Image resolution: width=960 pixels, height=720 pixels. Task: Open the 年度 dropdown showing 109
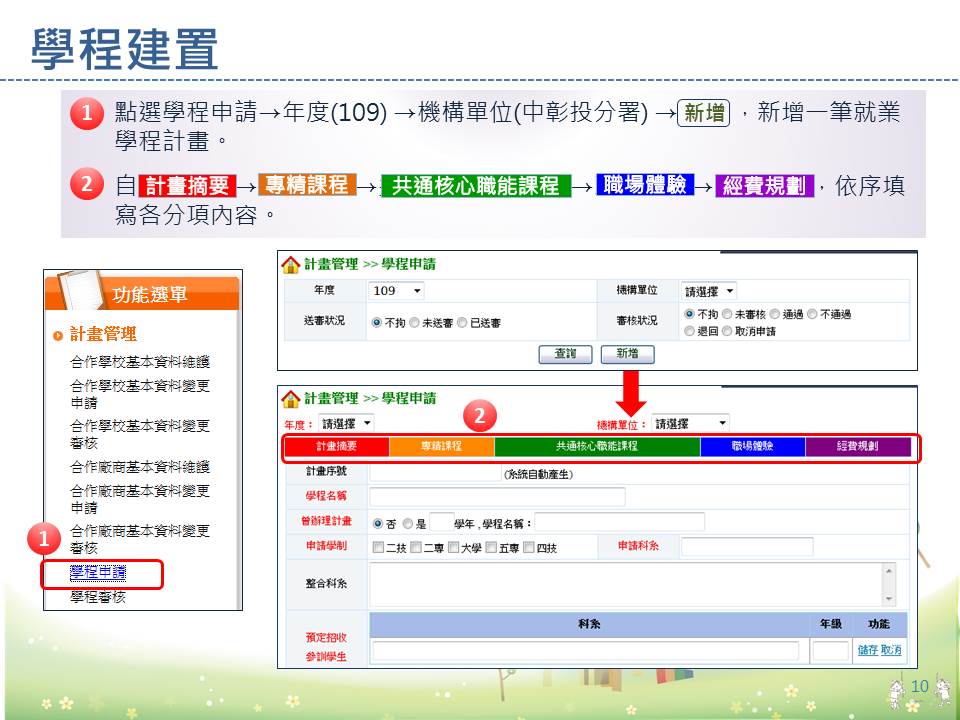point(396,291)
